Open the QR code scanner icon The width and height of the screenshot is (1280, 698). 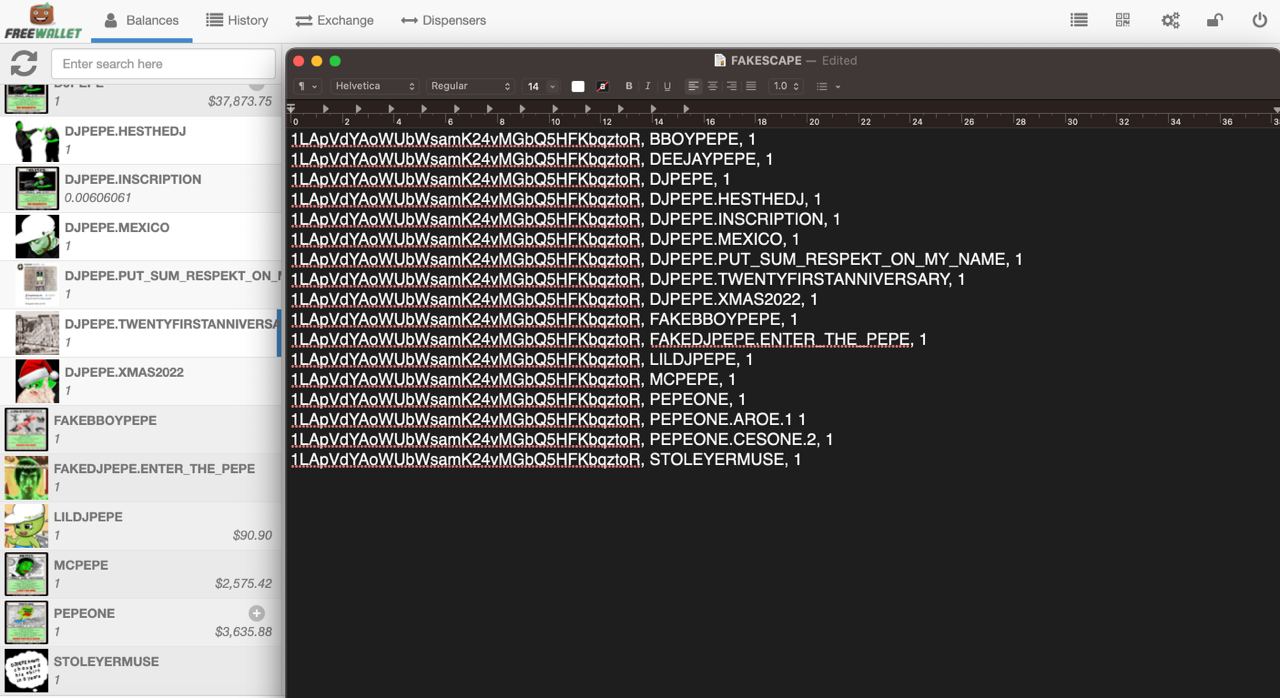tap(1123, 20)
